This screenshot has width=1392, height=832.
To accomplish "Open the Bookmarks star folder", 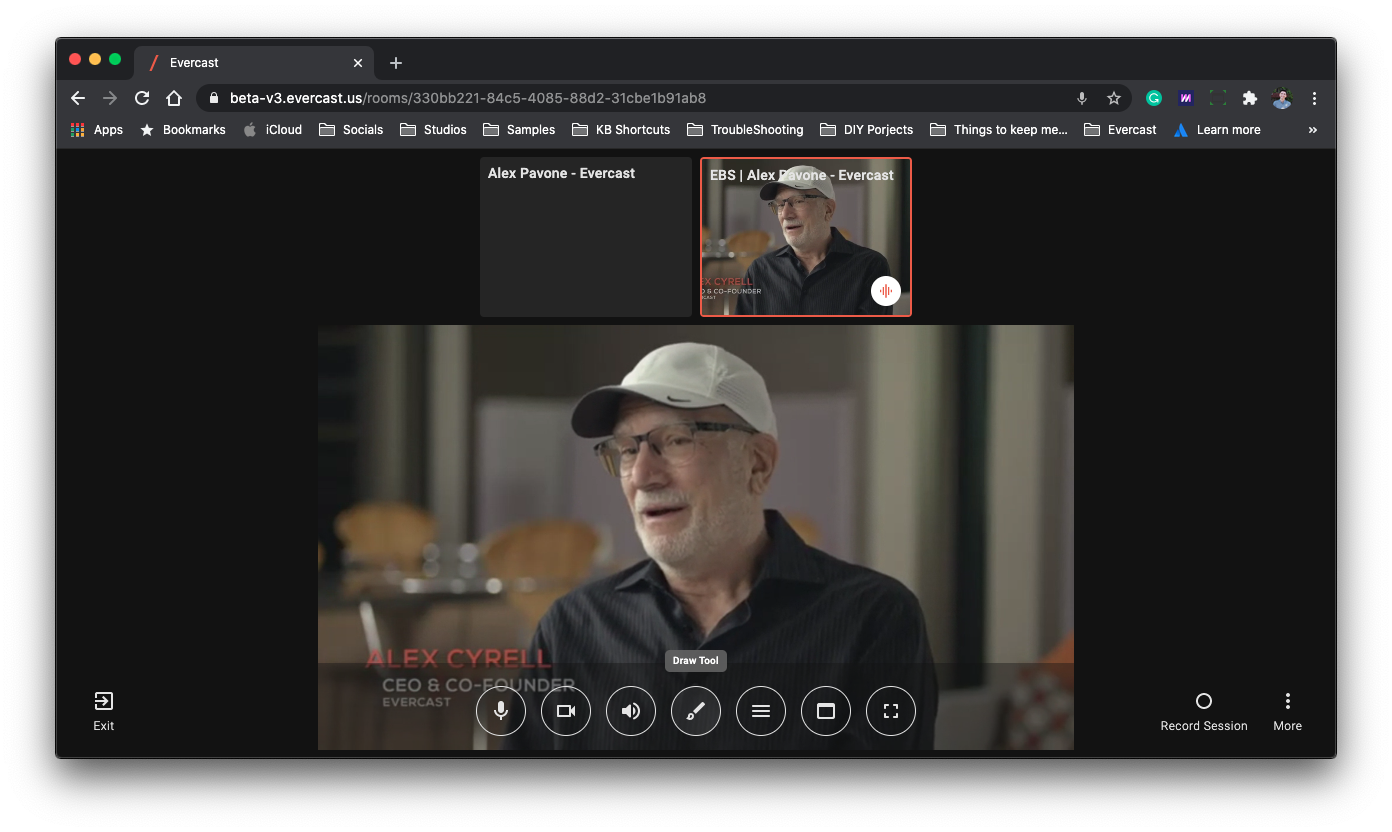I will coord(183,130).
